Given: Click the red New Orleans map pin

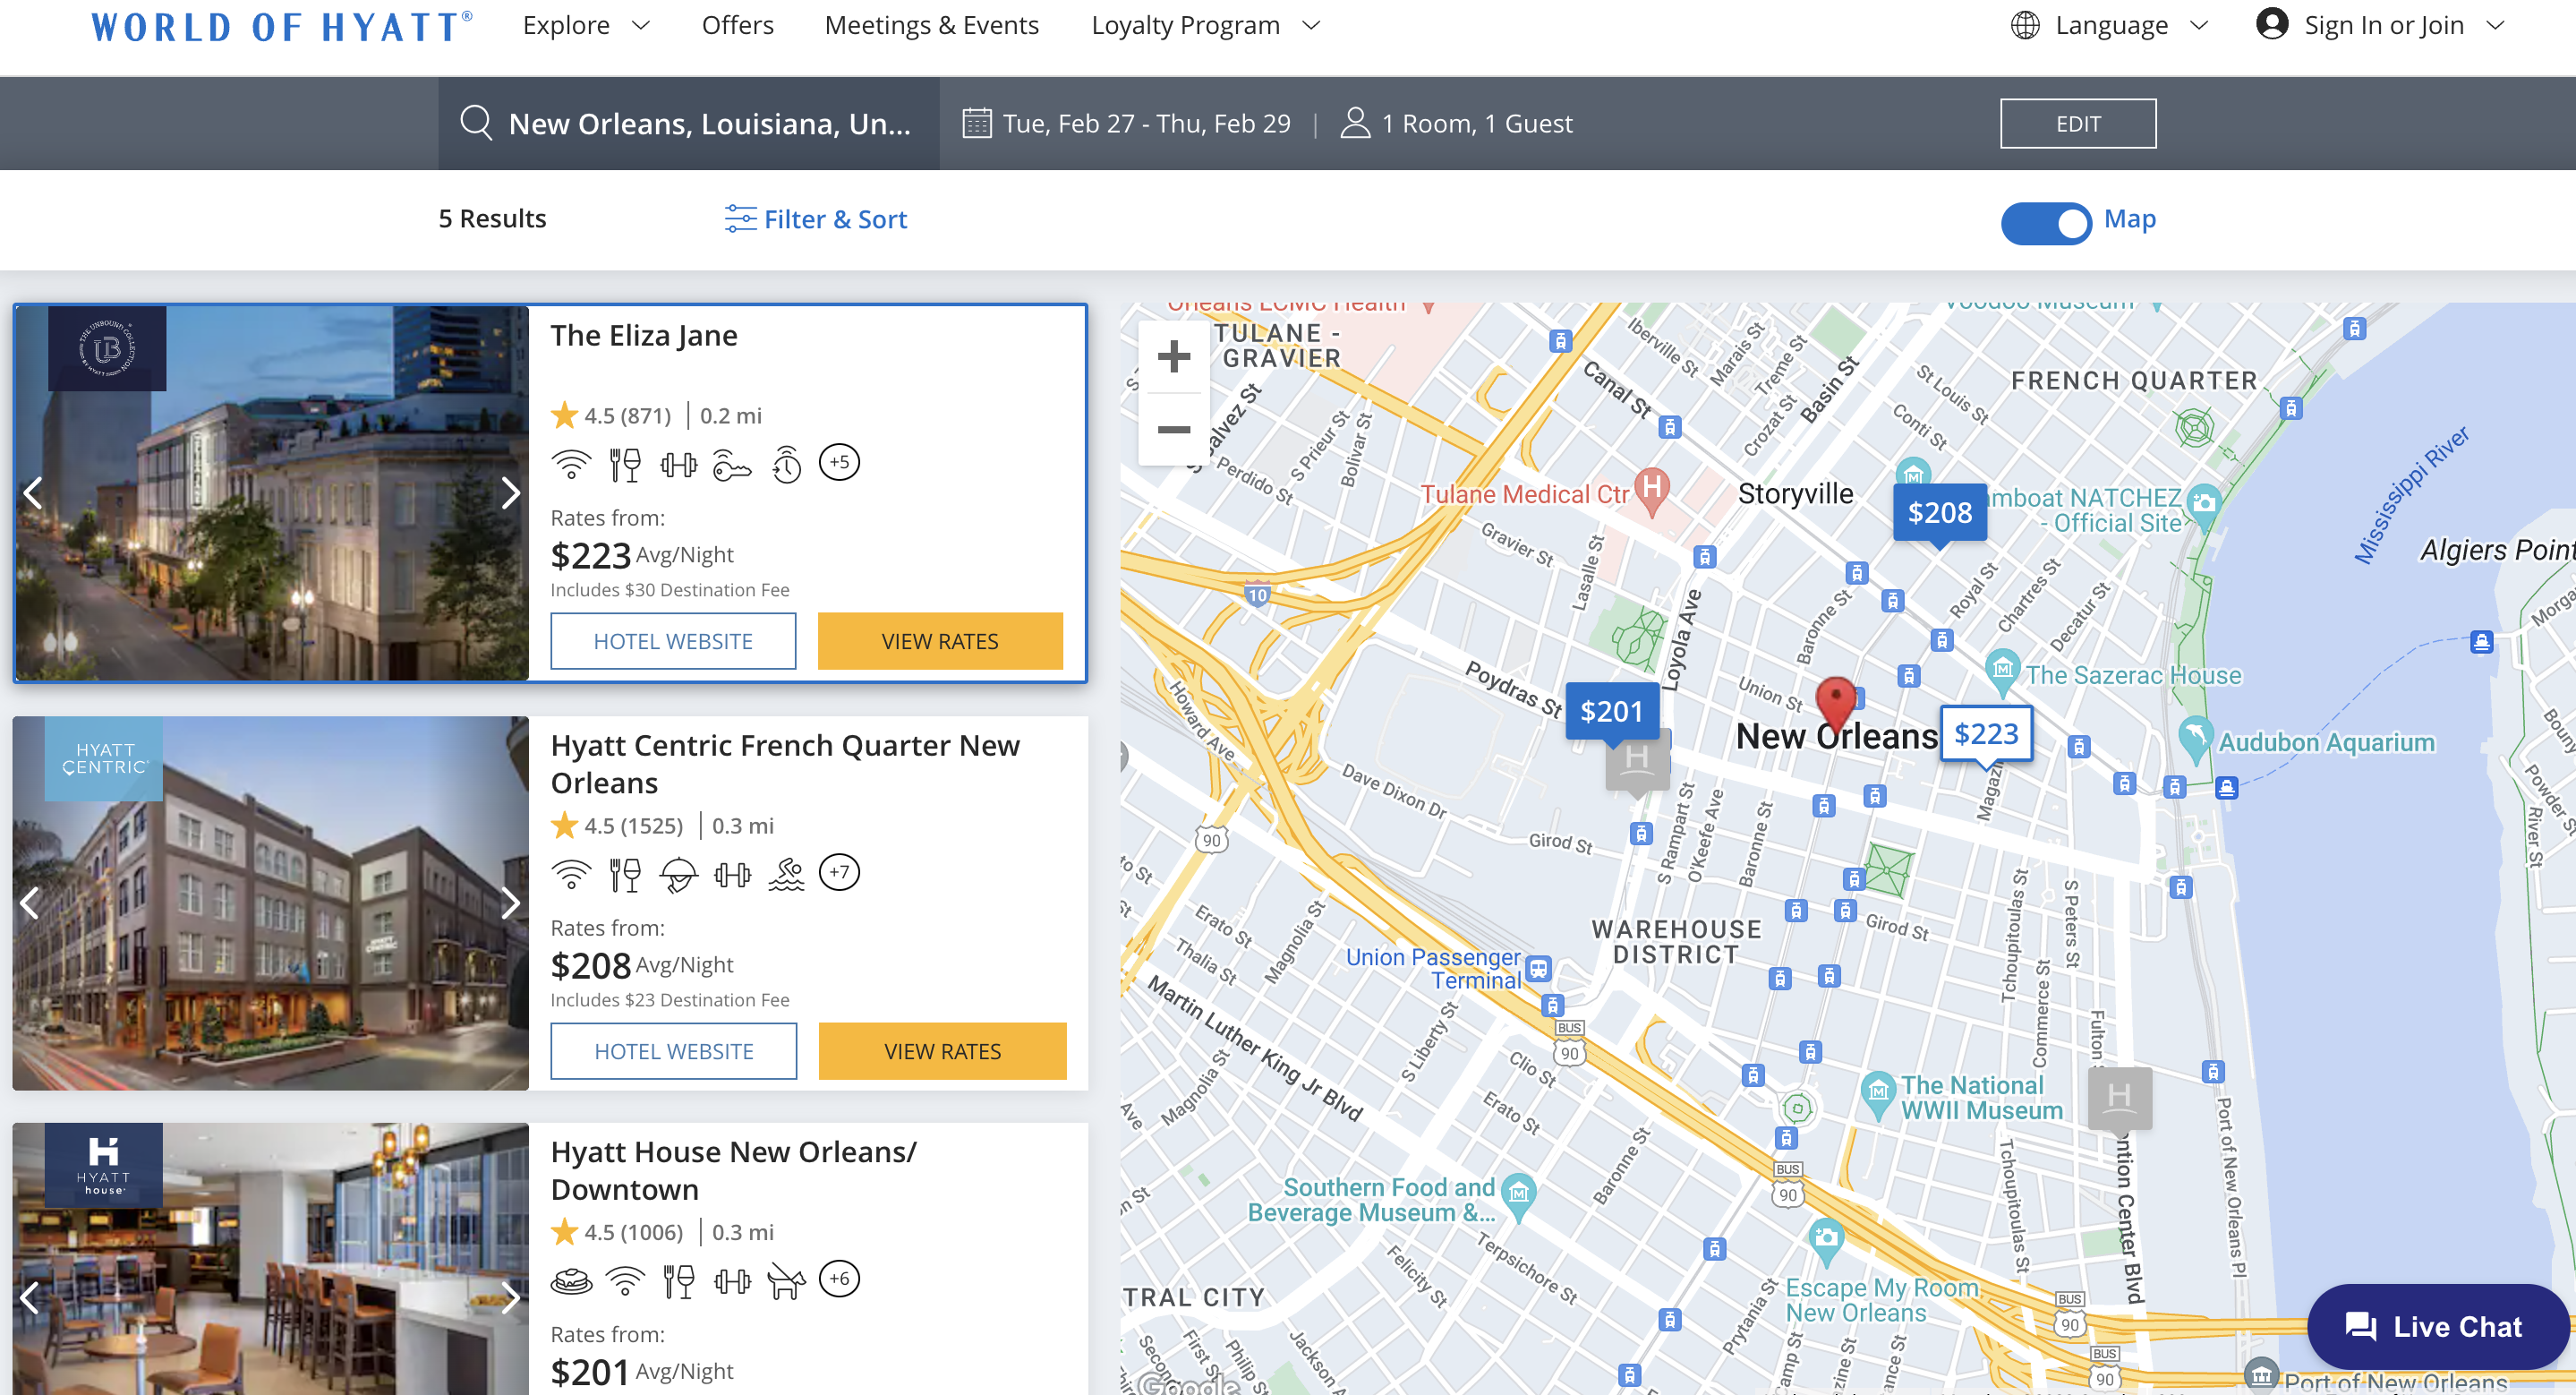Looking at the screenshot, I should point(1836,704).
